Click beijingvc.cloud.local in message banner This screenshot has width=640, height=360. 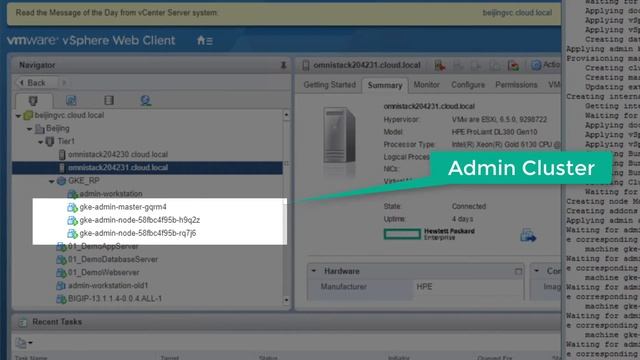(x=517, y=13)
